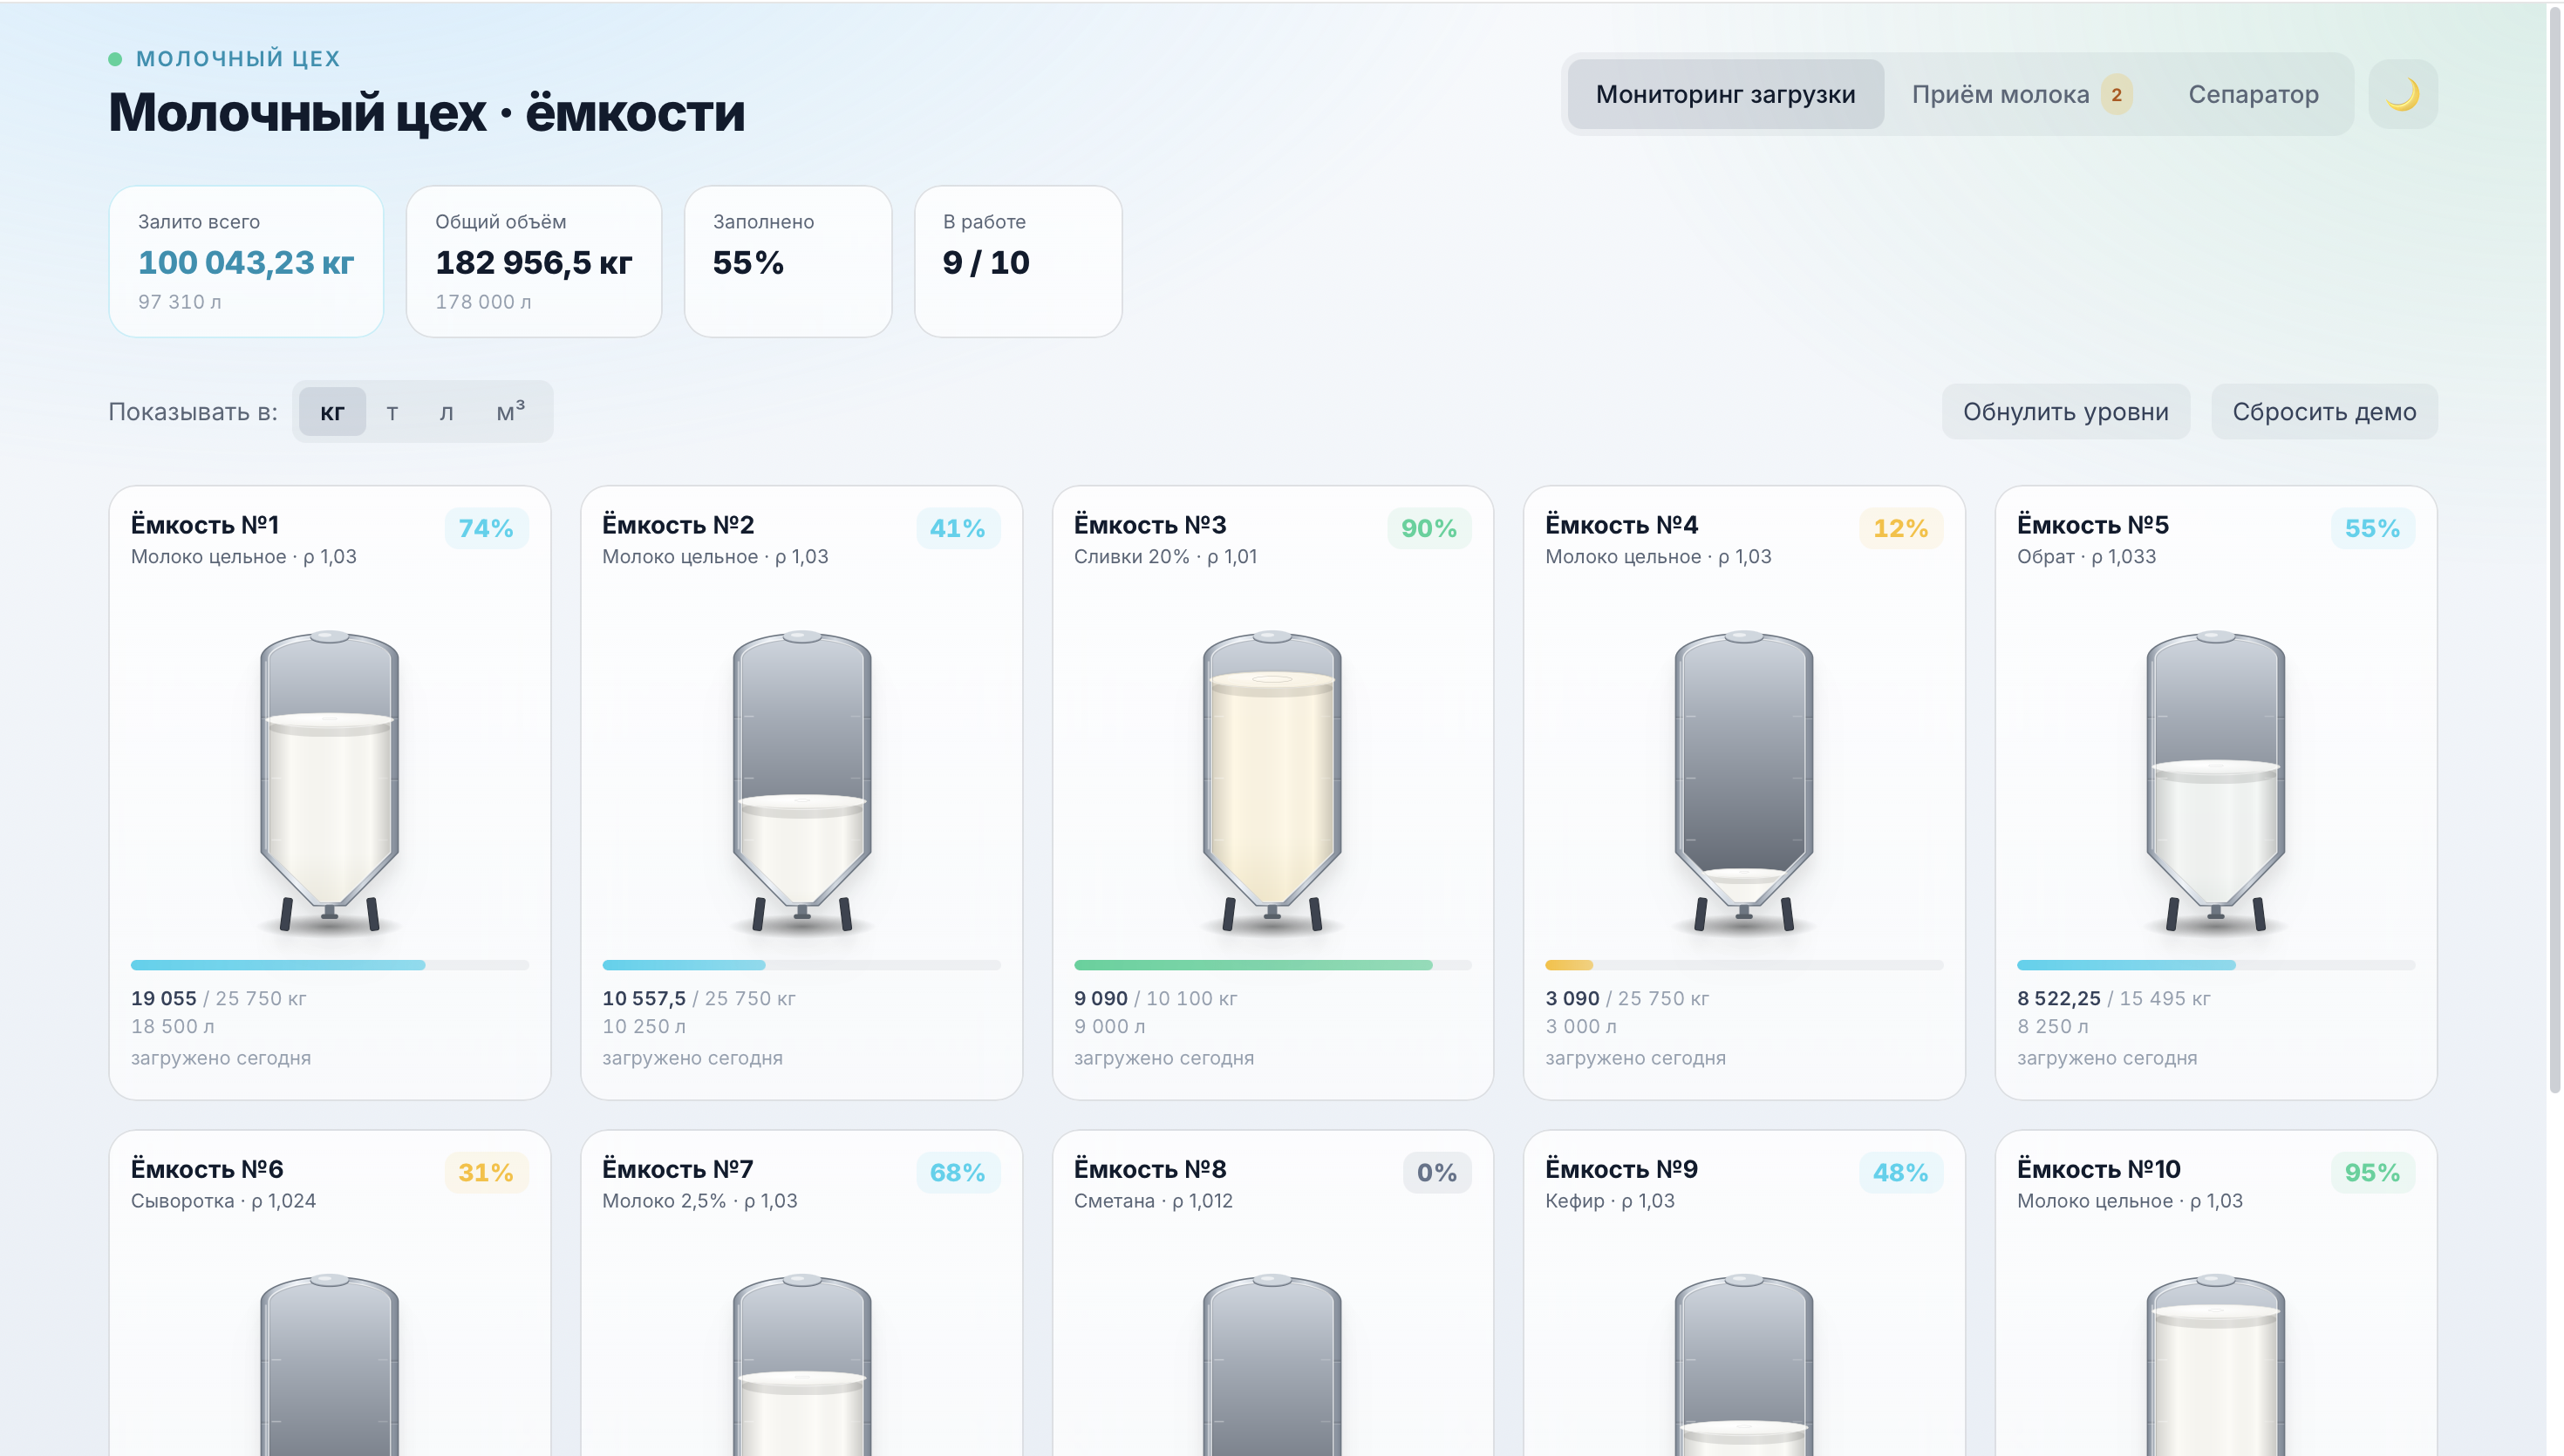Viewport: 2564px width, 1456px height.
Task: Click the nearly empty tank of Ёмкость №4
Action: click(1744, 781)
